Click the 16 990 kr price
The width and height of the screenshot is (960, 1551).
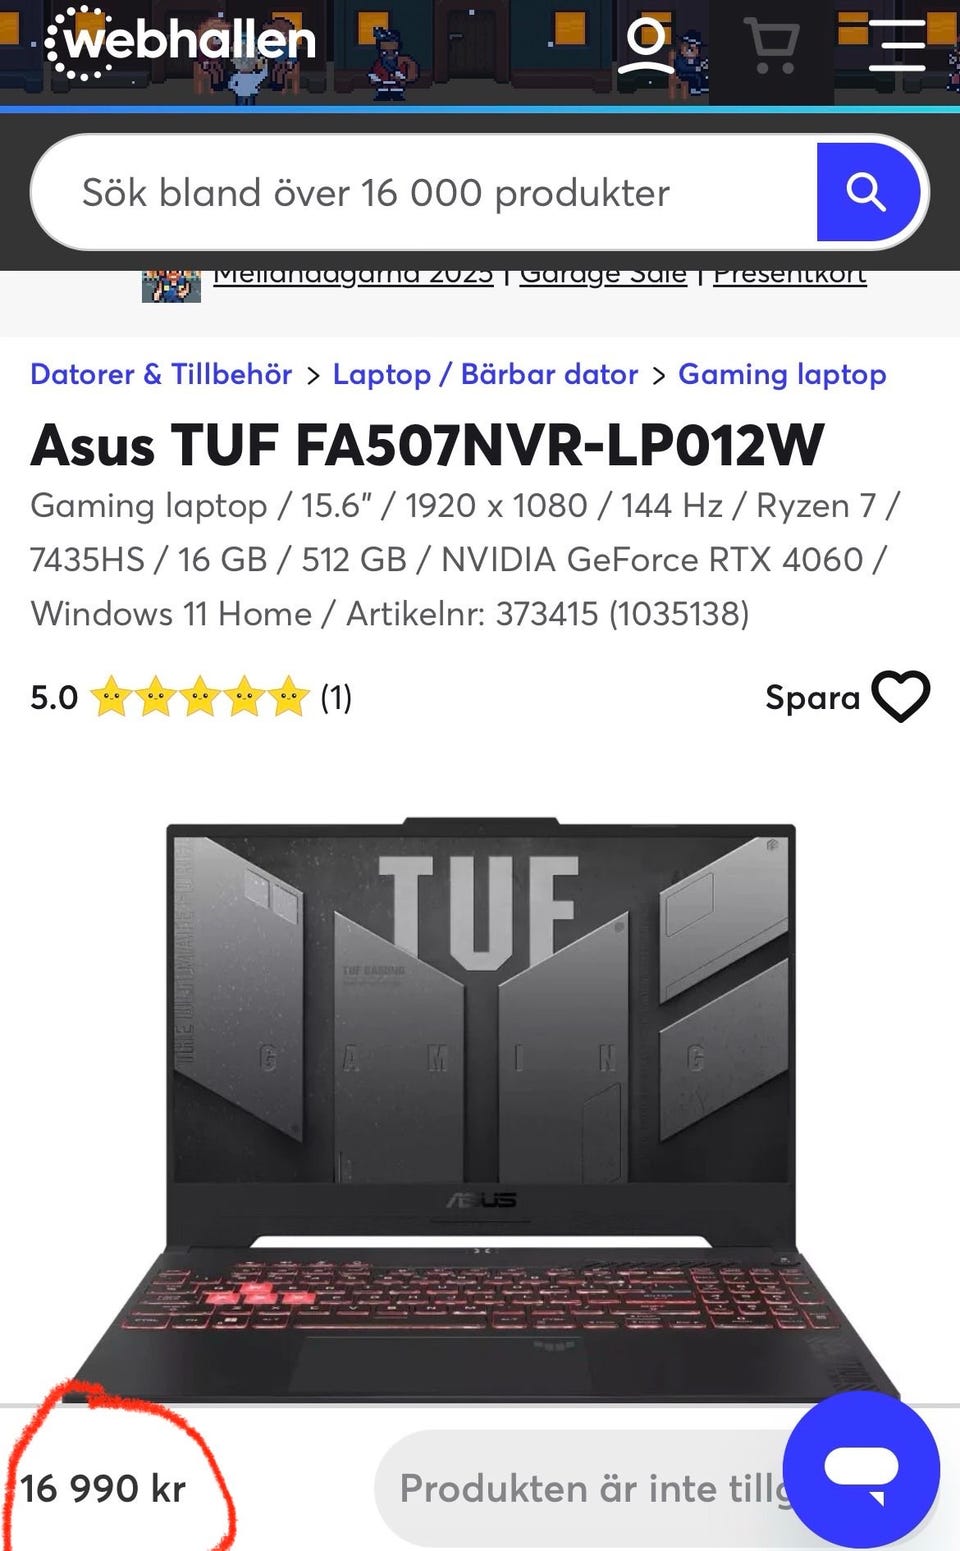click(x=103, y=1488)
